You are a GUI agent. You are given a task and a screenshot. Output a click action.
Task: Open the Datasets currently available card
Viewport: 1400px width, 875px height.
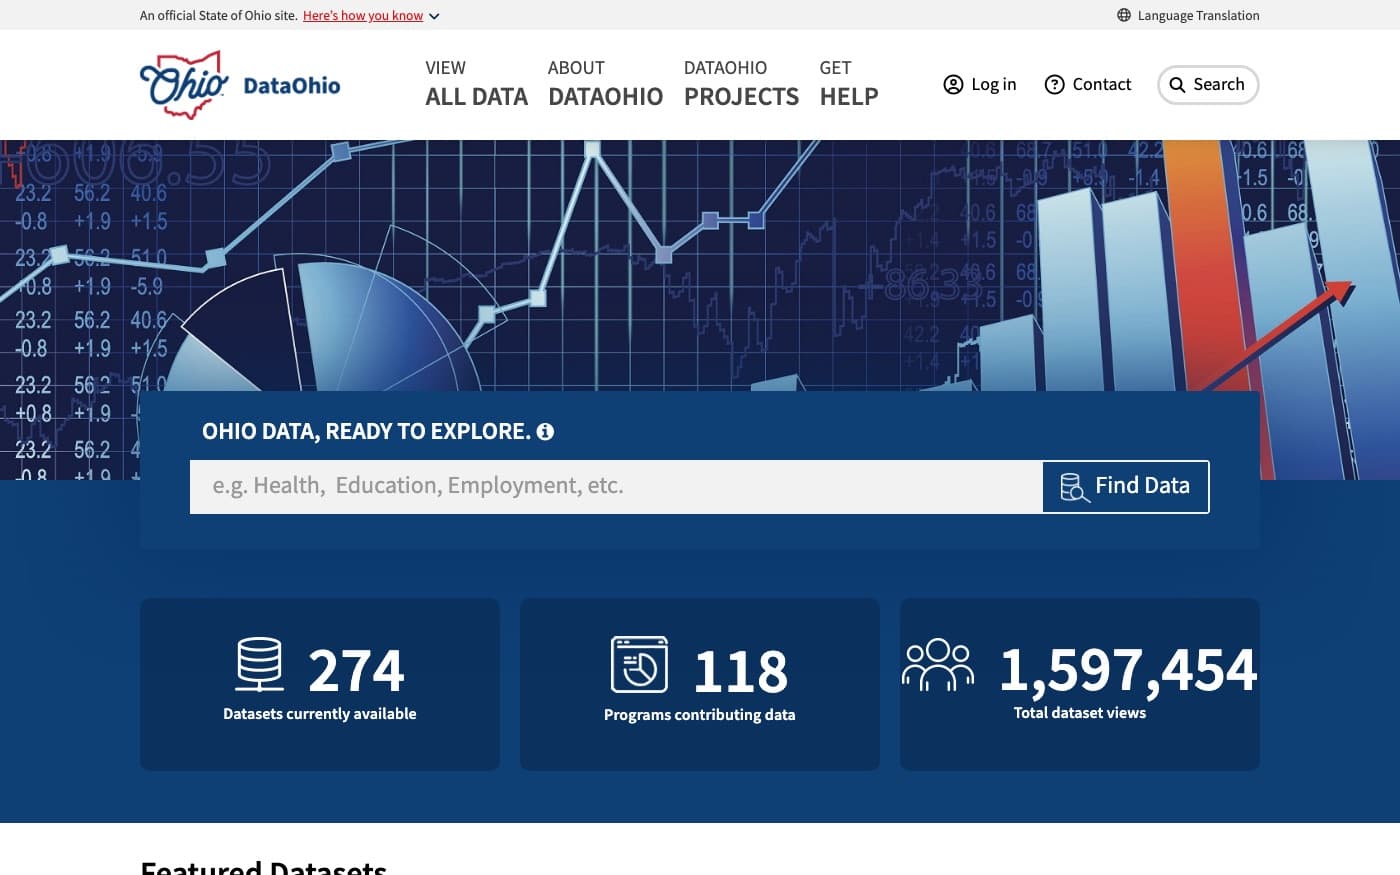point(320,684)
